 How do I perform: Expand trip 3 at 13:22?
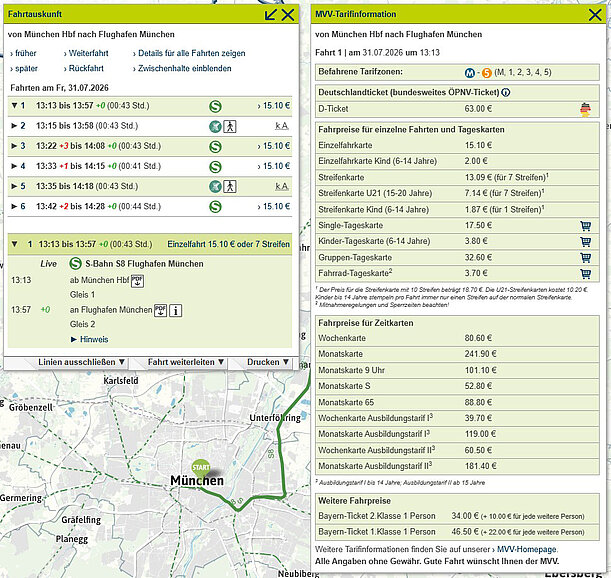point(14,146)
